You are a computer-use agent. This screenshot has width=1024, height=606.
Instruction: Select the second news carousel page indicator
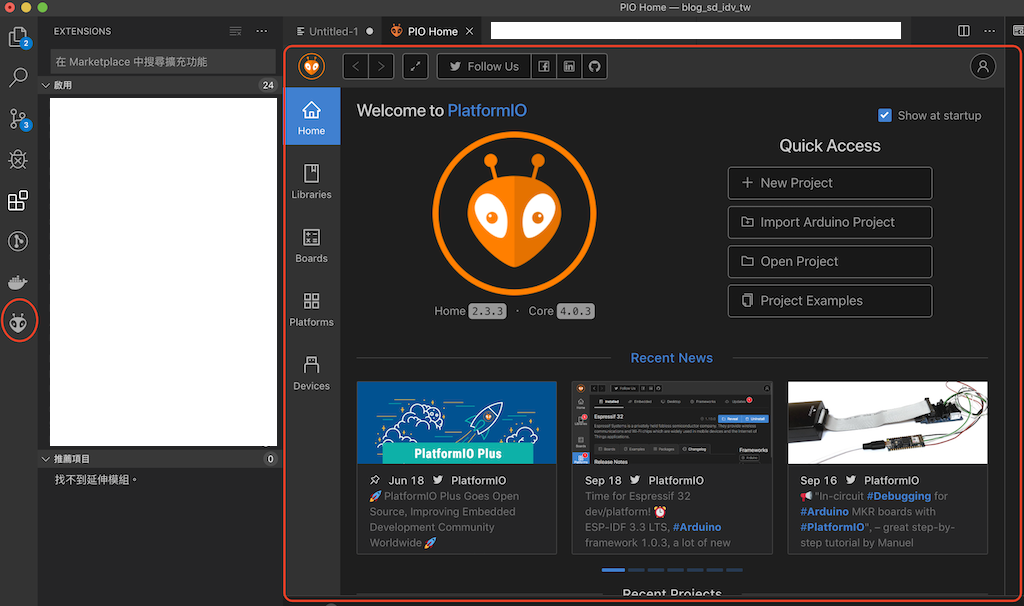(636, 570)
